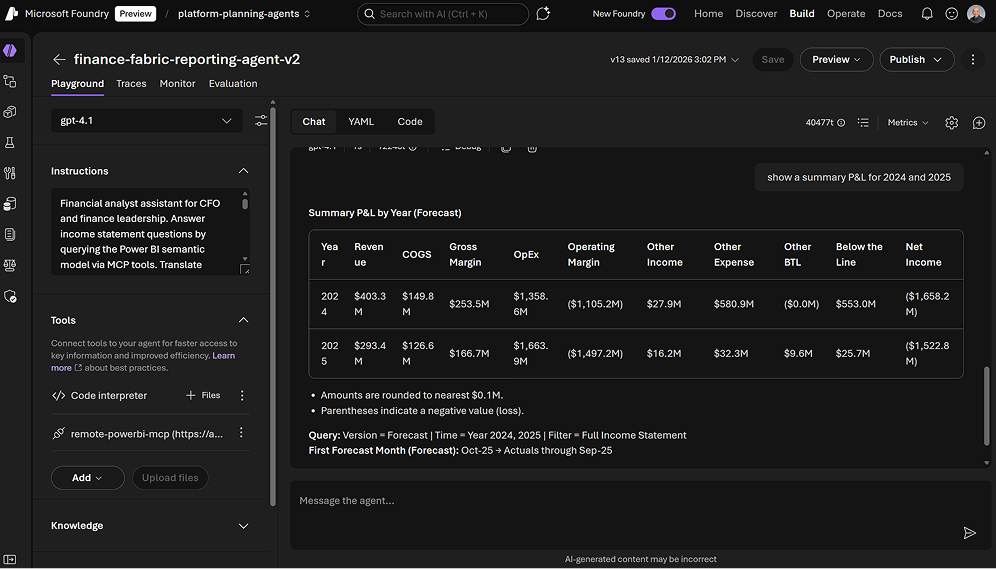Go to Home in top navigation
Screen dimensions: 996x569
click(x=708, y=13)
